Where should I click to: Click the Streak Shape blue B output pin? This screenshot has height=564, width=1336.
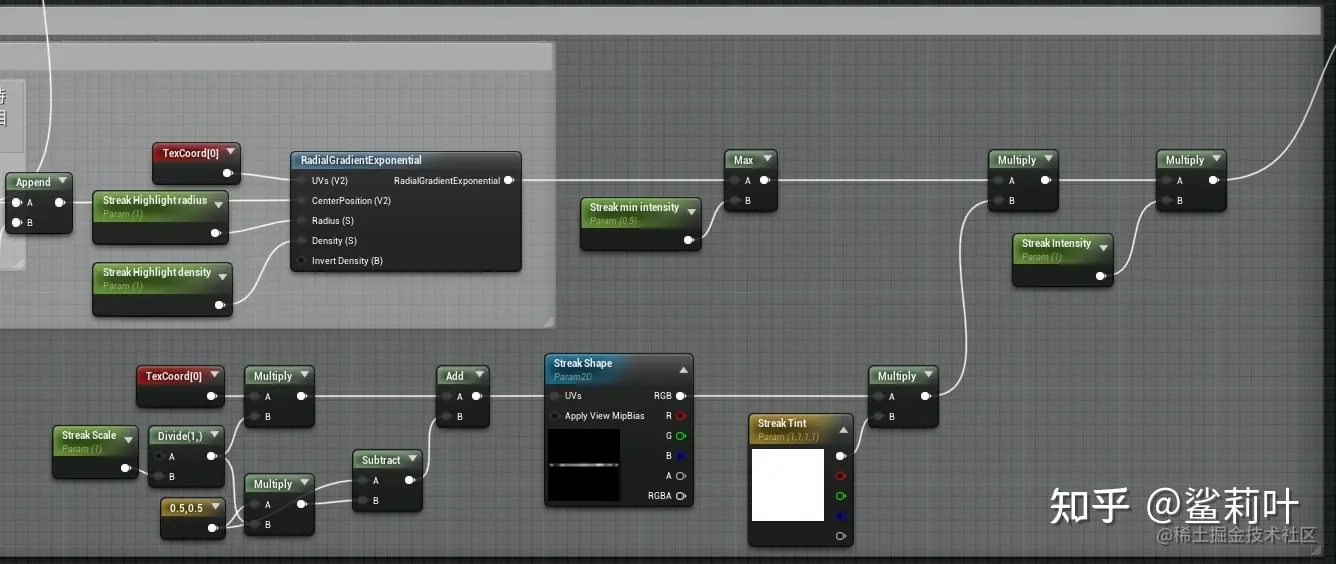[681, 456]
